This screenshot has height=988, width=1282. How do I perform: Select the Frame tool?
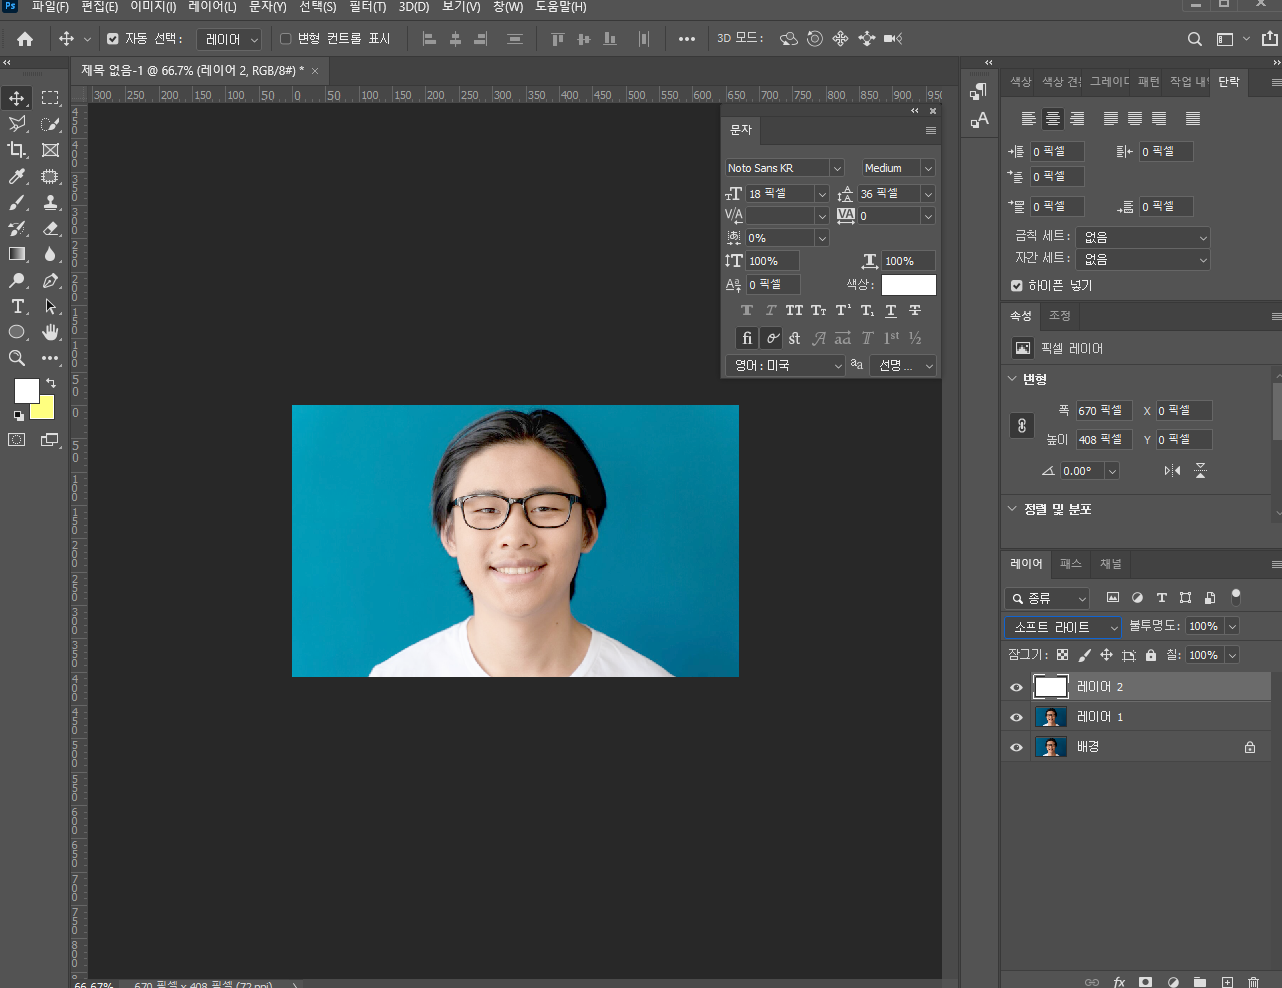coord(51,150)
